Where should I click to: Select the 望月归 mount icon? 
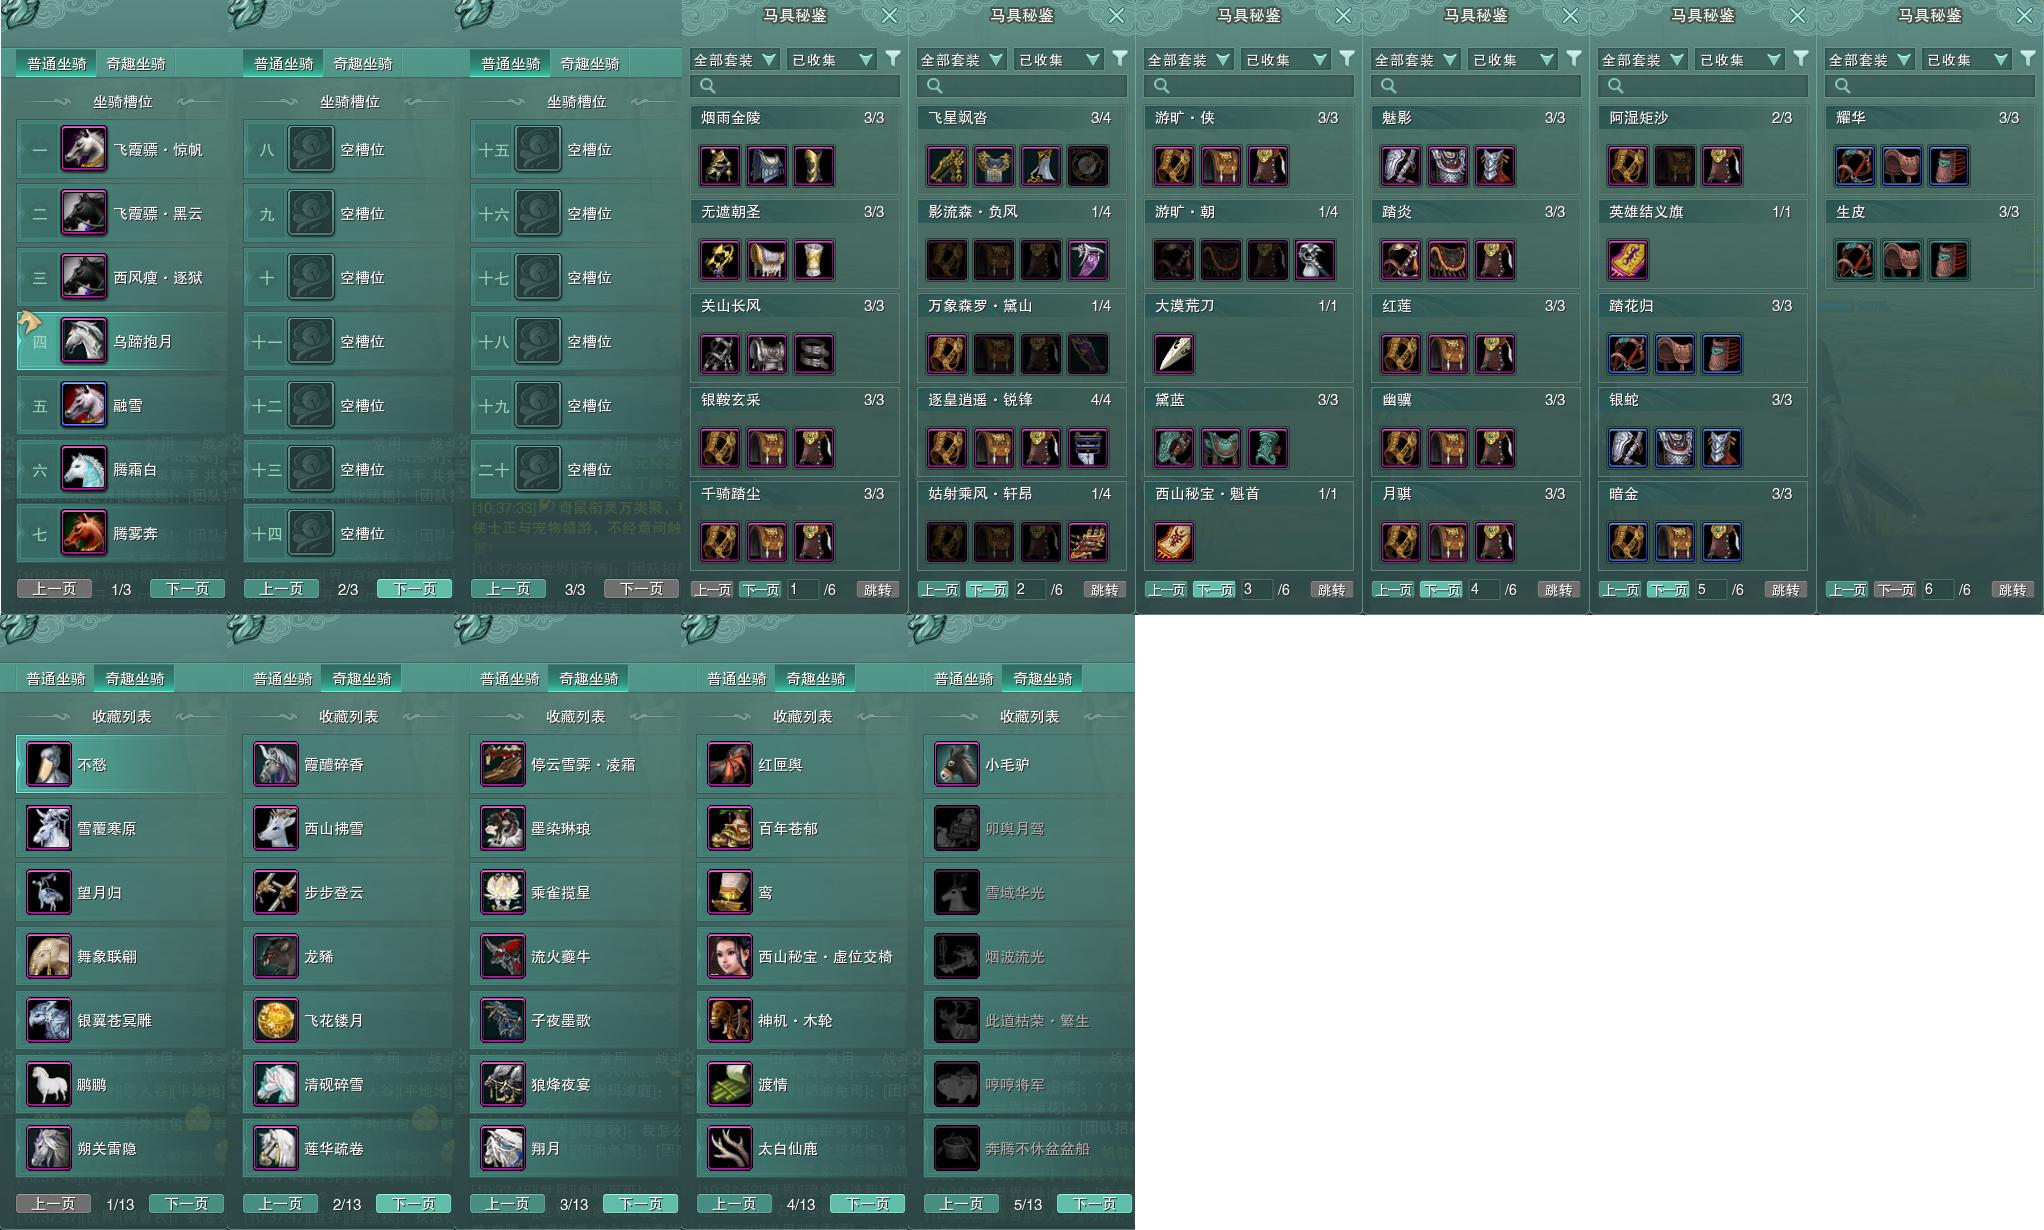point(49,892)
